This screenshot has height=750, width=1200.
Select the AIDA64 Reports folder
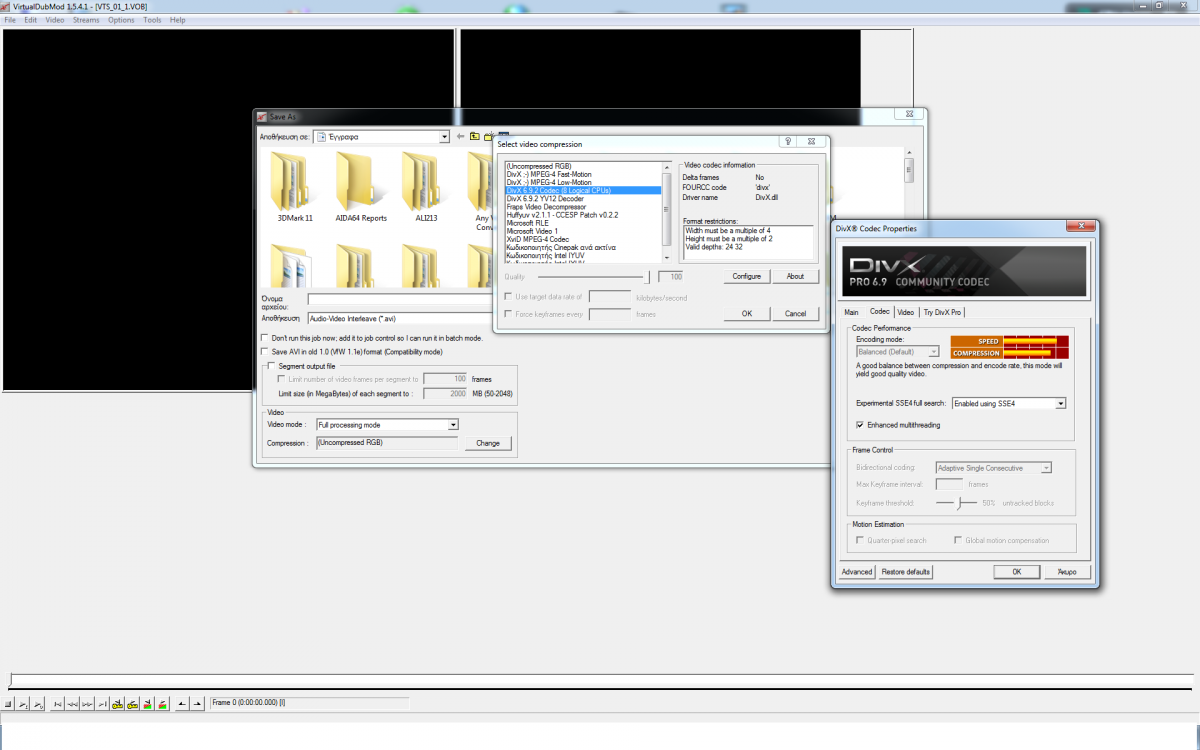coord(360,188)
